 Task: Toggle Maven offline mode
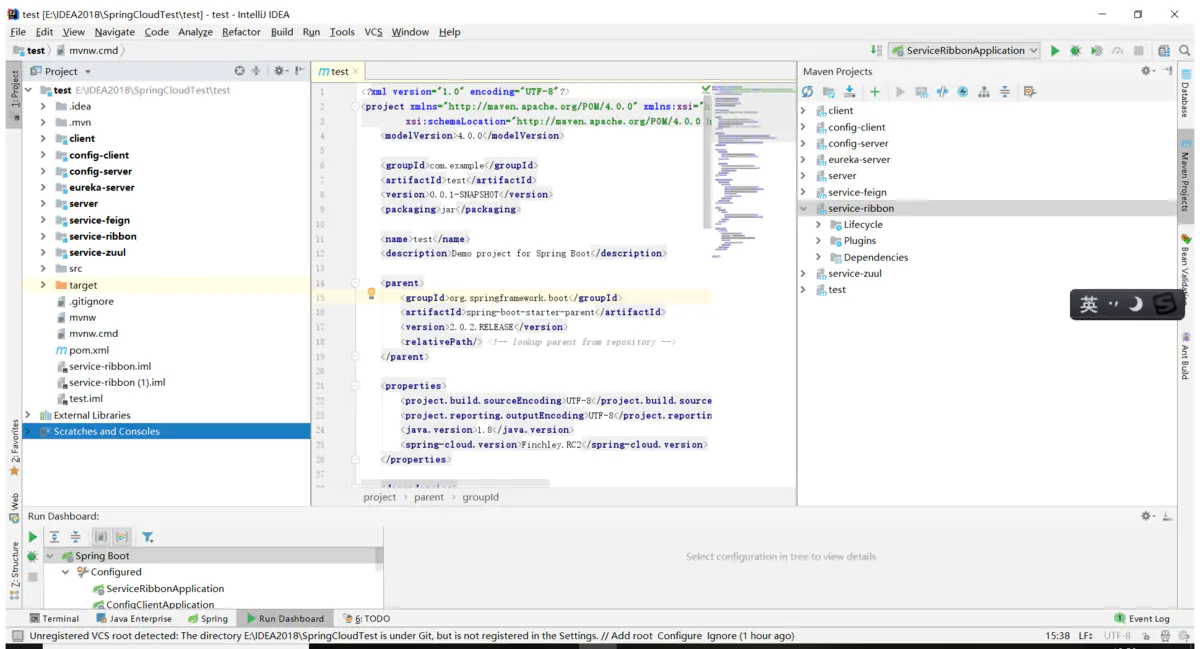[x=942, y=92]
